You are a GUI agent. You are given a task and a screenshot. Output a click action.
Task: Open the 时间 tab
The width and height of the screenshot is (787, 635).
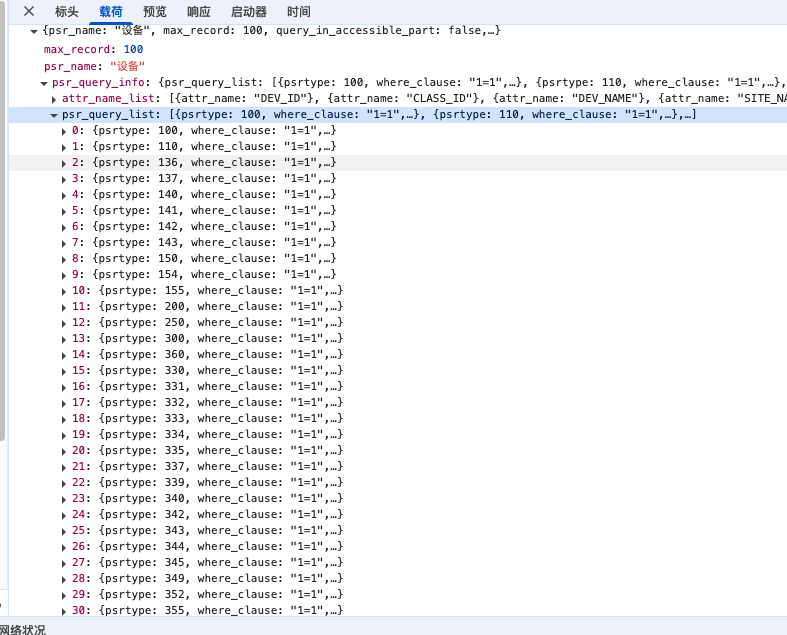pyautogui.click(x=299, y=12)
